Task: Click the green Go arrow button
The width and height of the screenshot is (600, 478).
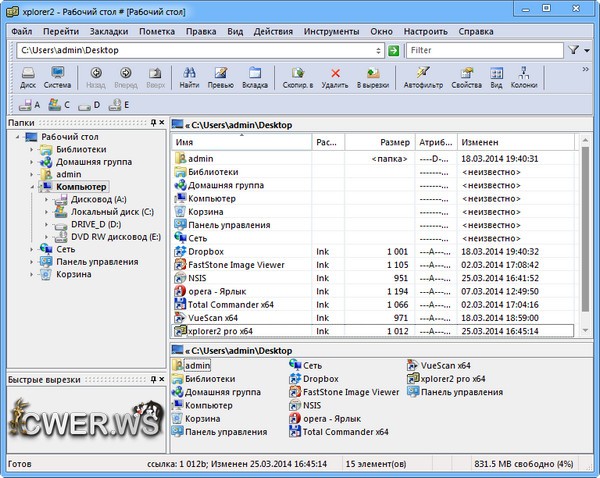Action: coord(393,49)
